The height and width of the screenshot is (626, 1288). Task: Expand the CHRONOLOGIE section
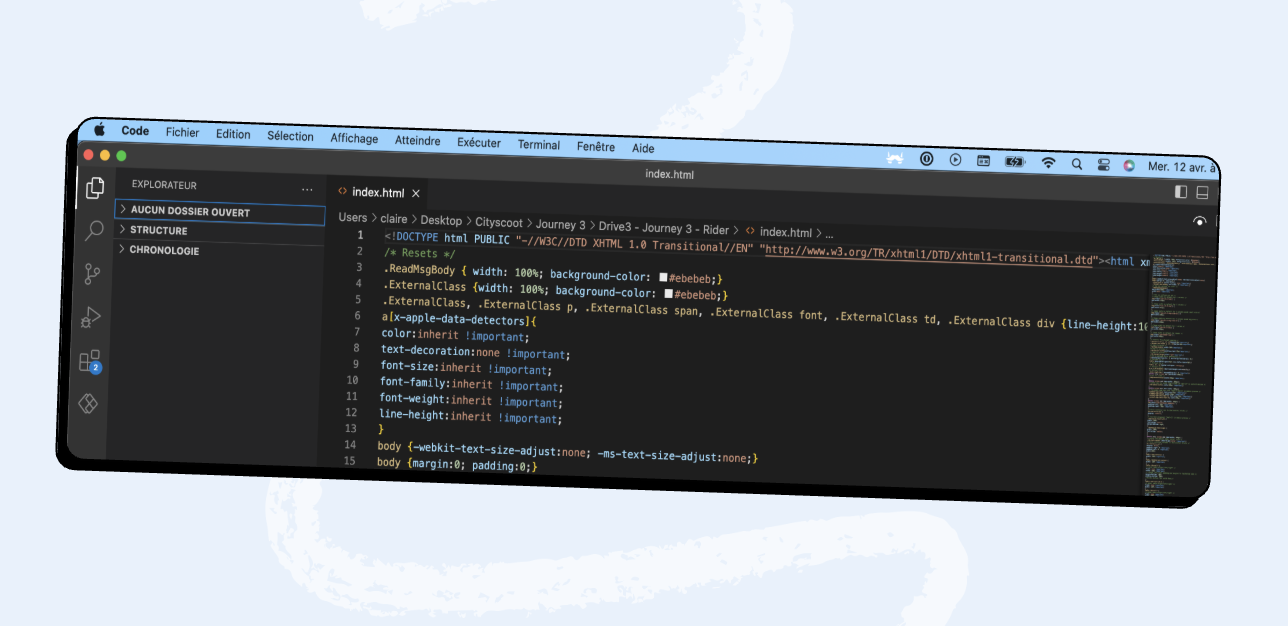(163, 251)
